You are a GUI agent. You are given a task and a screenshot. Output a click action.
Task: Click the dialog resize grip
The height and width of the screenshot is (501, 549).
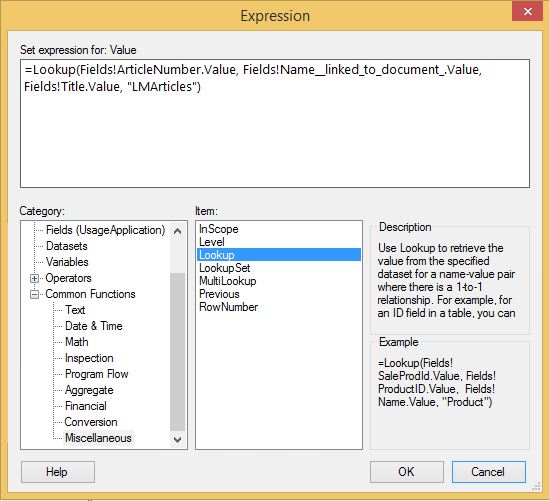pos(536,486)
